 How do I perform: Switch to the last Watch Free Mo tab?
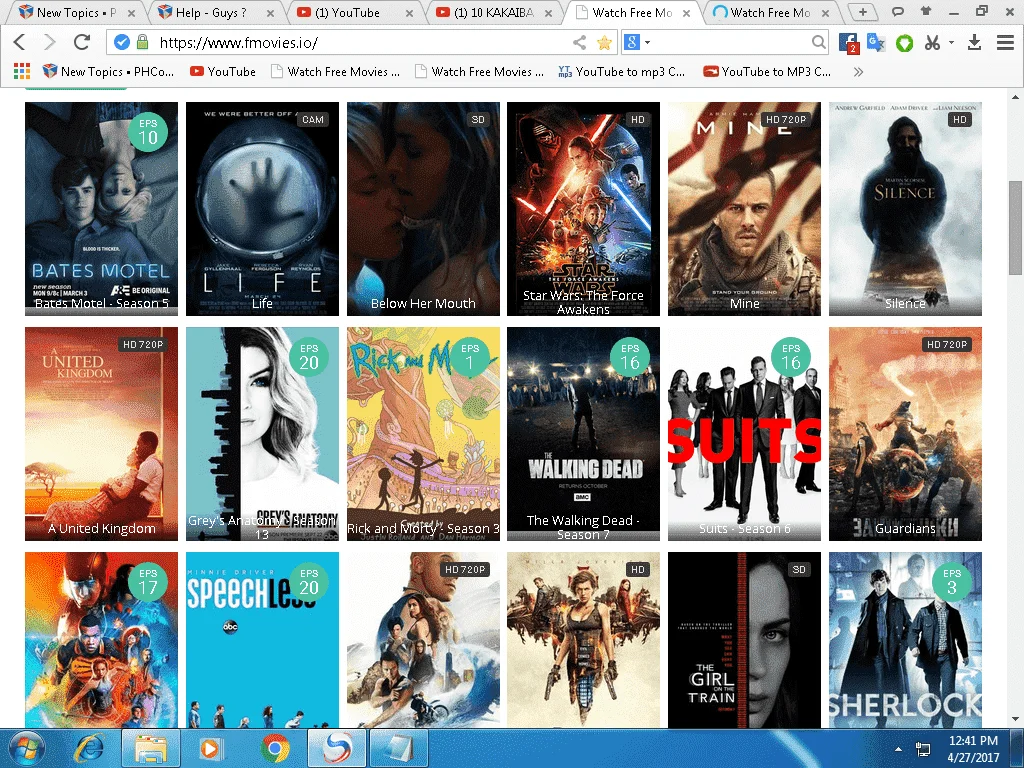point(771,12)
